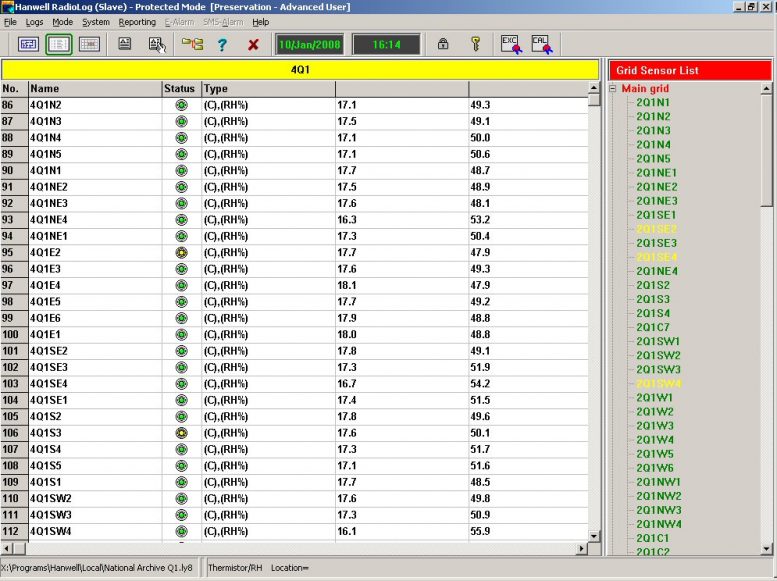Select 2Q1SE2 in the Grid Sensor List
This screenshot has width=777, height=581.
[656, 229]
